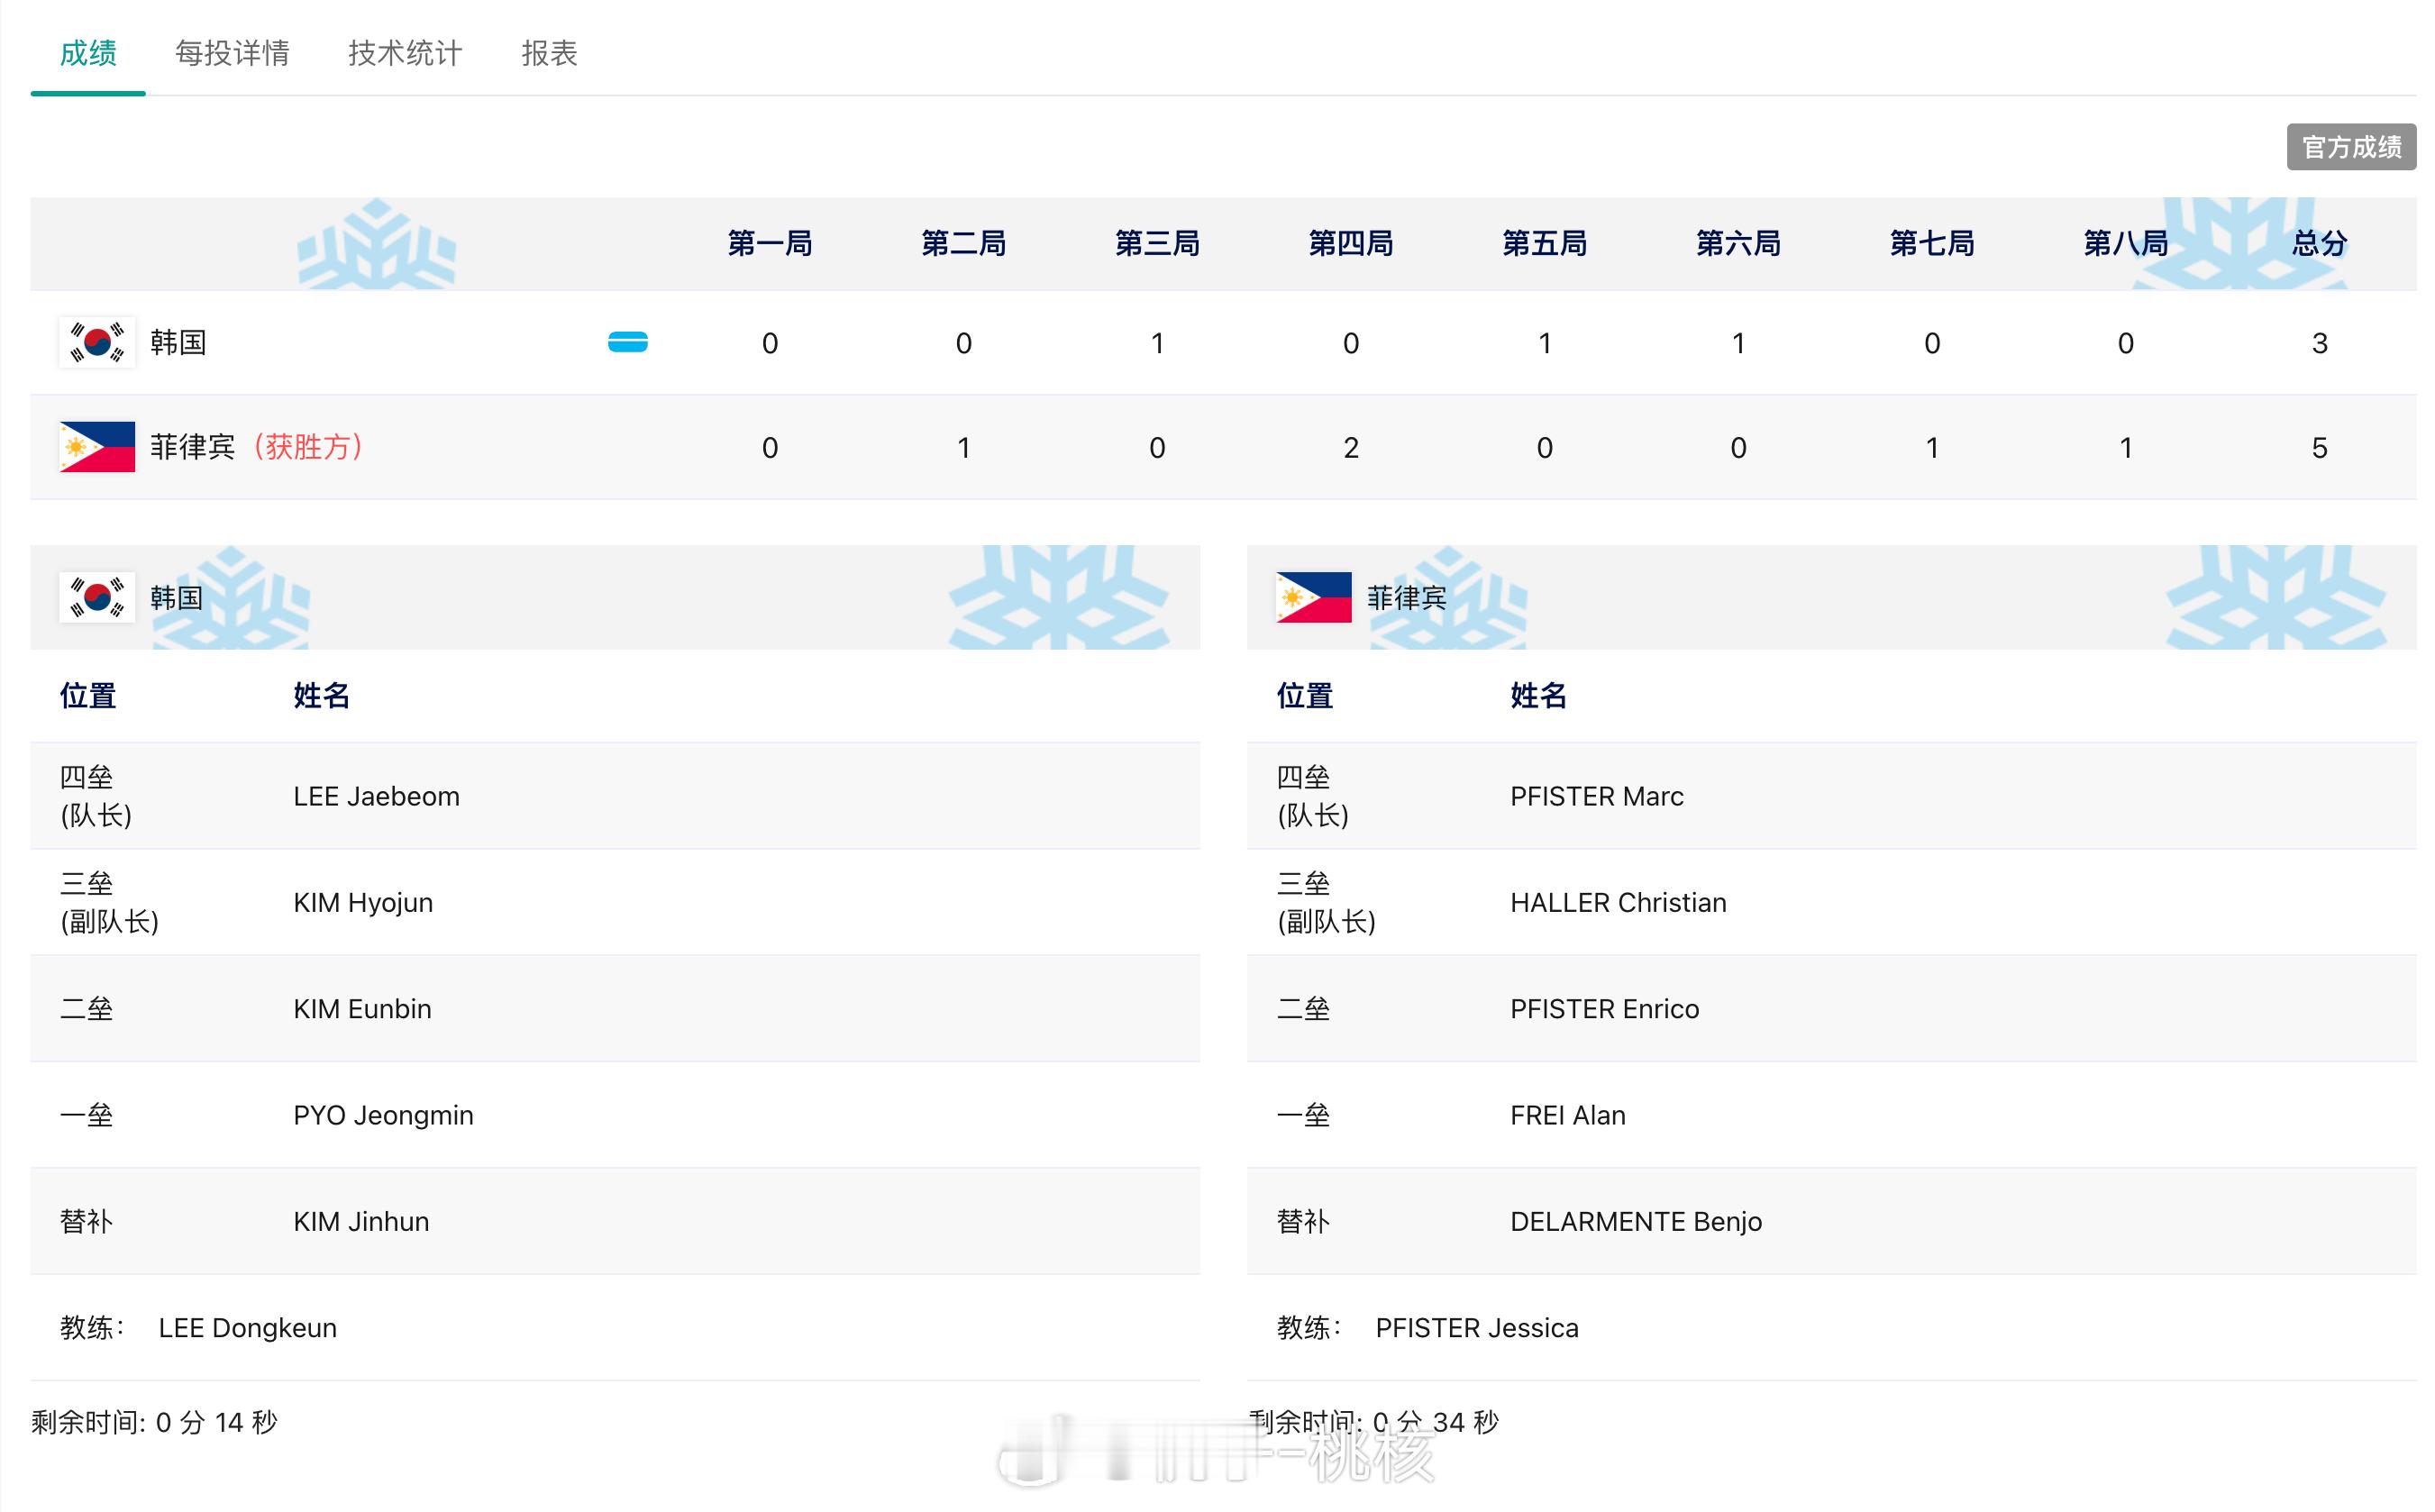Click Philippines' seventh end score 1
Viewport: 2435px width, 1512px height.
point(1932,447)
